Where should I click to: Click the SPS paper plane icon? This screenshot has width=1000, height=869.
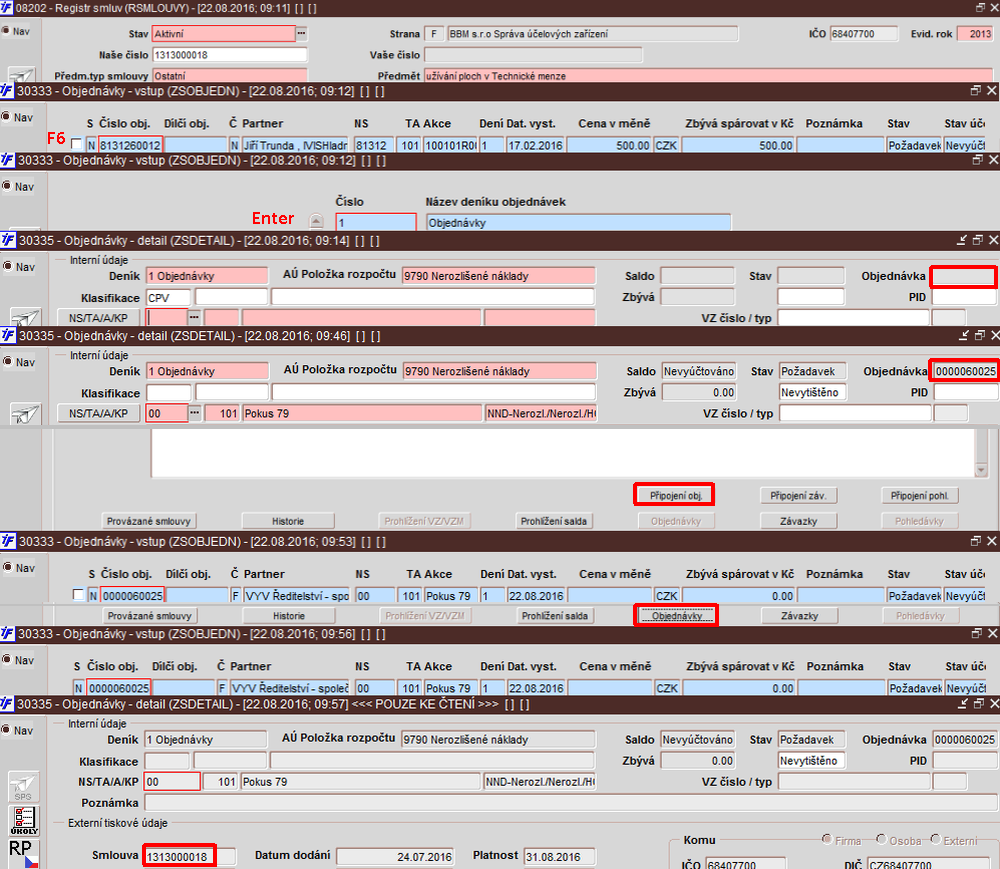coord(23,787)
